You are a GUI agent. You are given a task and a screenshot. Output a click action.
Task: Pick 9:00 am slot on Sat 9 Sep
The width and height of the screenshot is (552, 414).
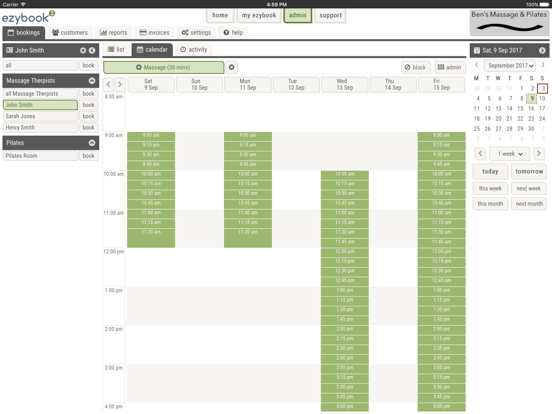(151, 136)
